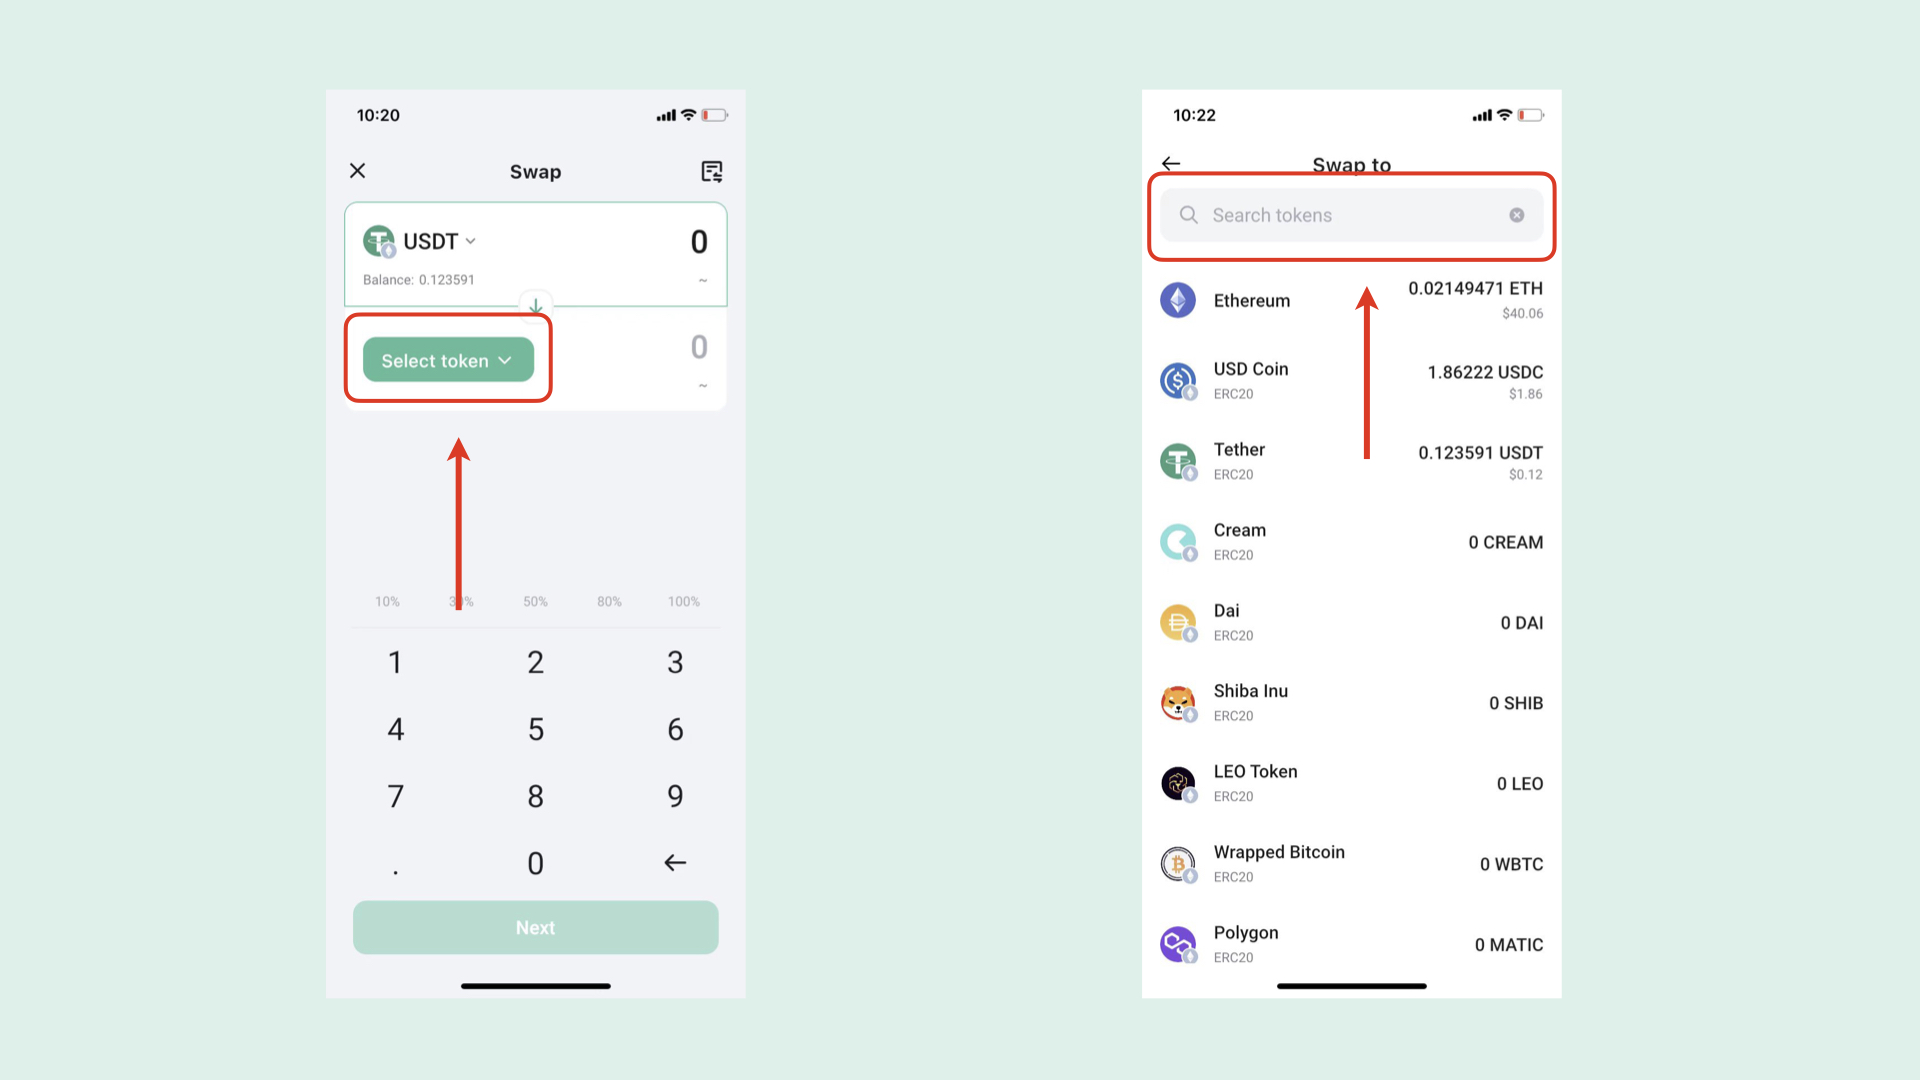The width and height of the screenshot is (1920, 1080).
Task: Toggle 100% amount percentage button
Action: (x=683, y=601)
